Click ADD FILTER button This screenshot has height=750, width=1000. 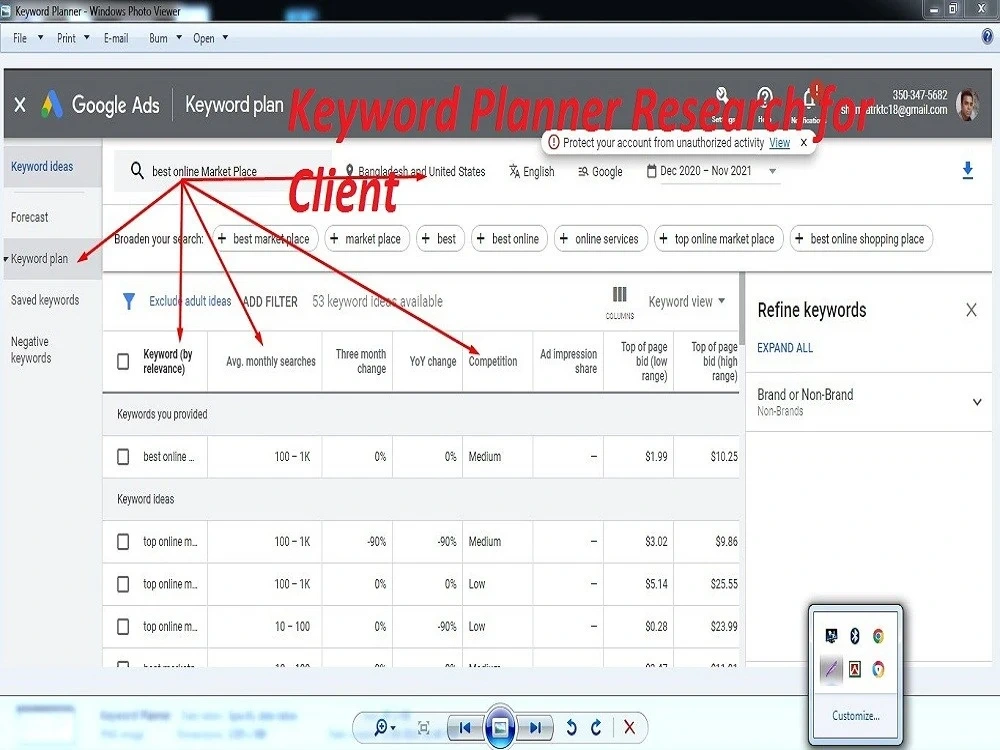pos(270,302)
